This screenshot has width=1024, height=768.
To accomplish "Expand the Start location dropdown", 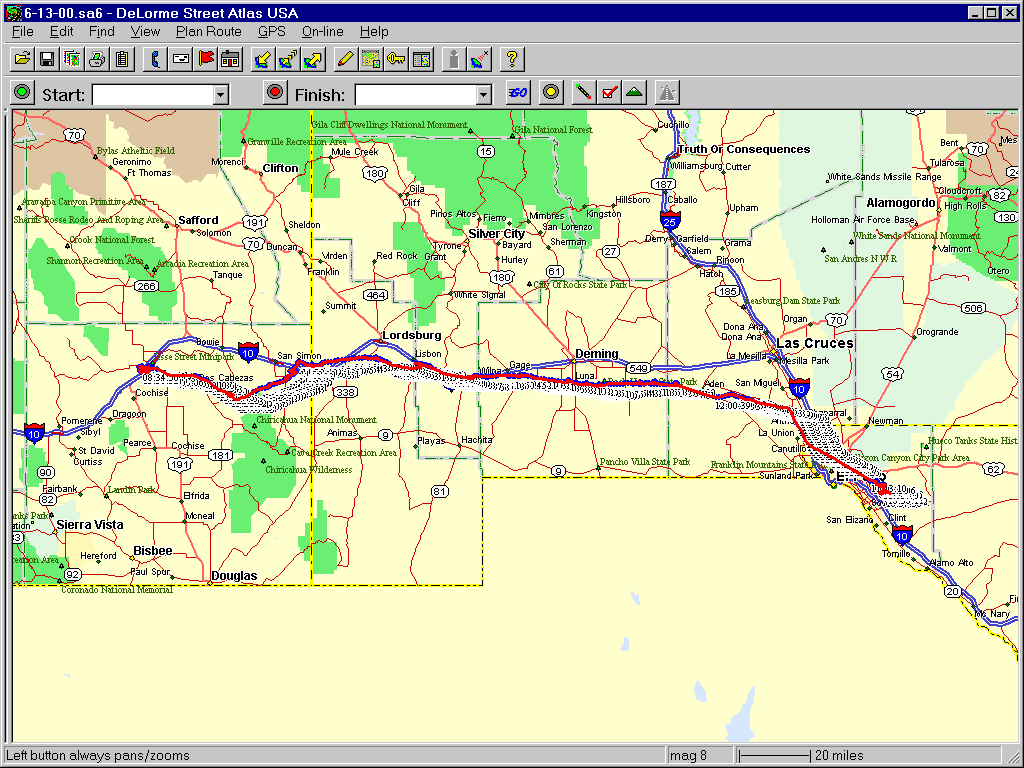I will [x=221, y=95].
